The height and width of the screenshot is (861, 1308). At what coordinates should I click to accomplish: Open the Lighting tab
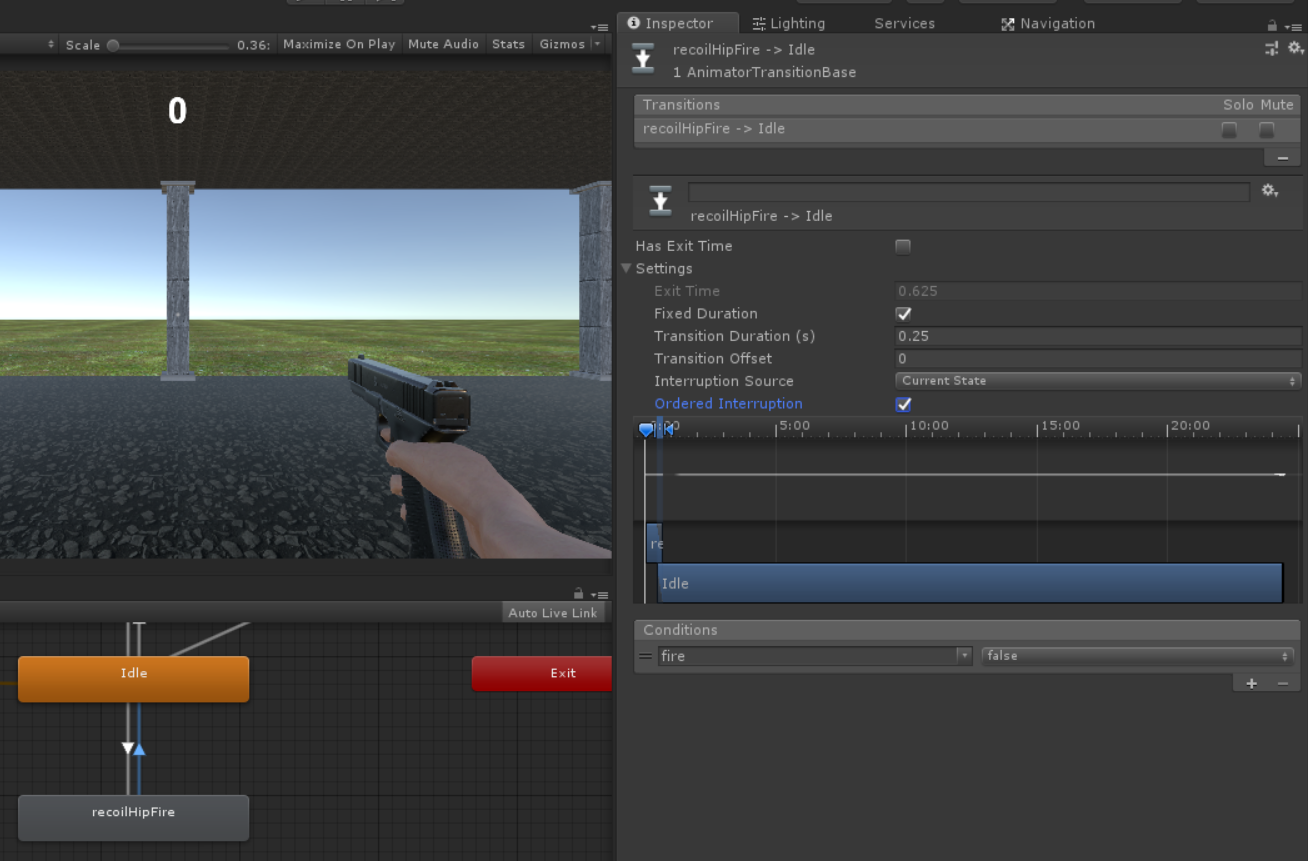789,23
